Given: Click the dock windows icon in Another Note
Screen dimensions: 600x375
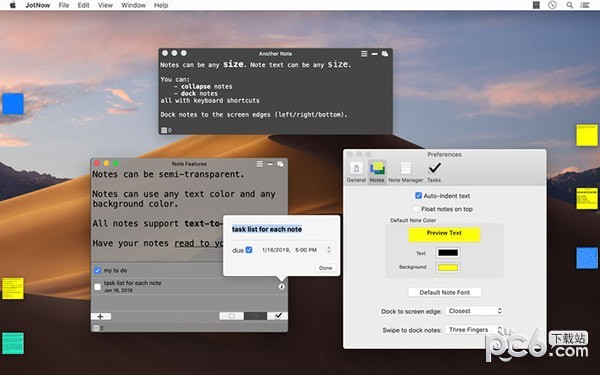Looking at the screenshot, I should [x=385, y=54].
